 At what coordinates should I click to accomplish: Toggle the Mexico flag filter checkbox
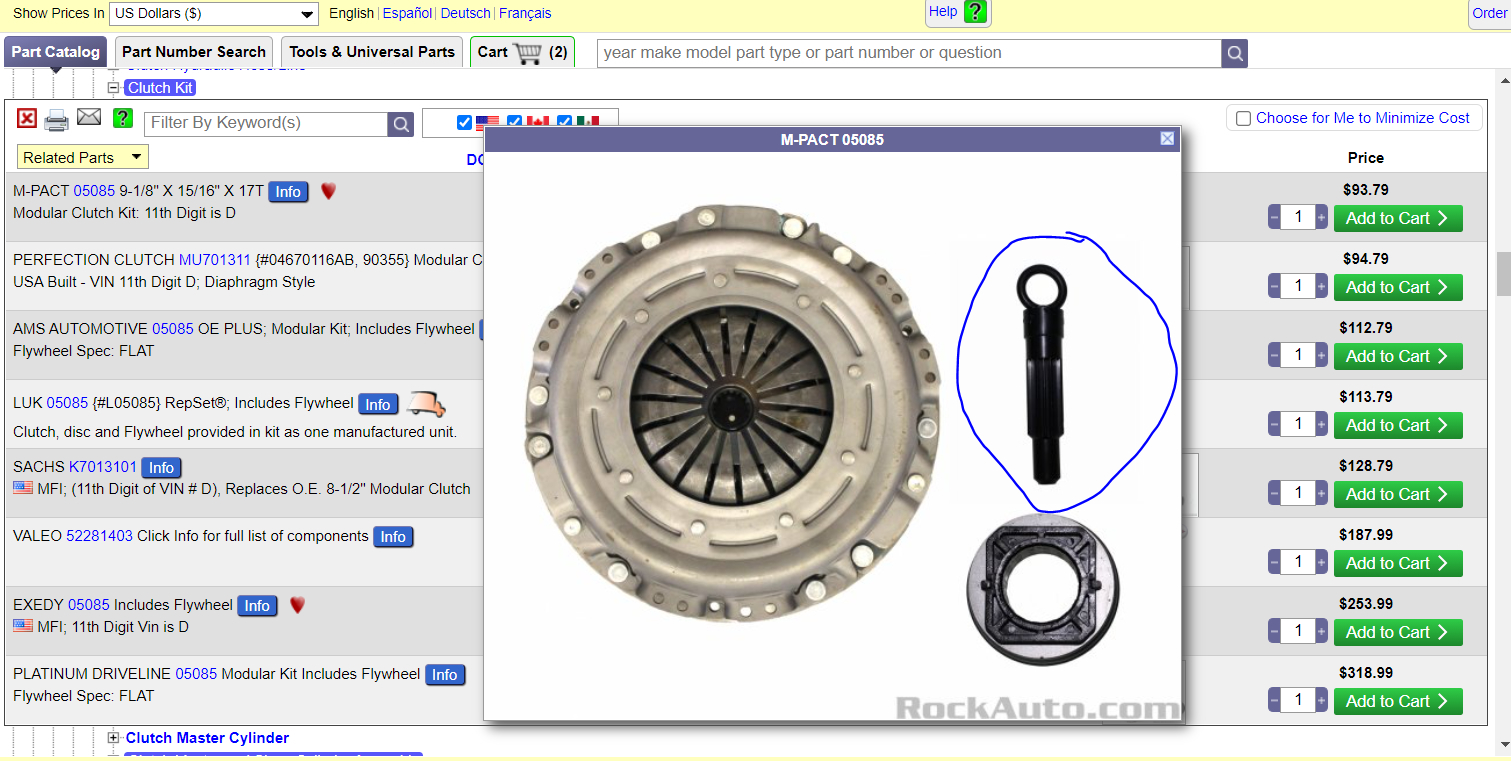(x=564, y=122)
